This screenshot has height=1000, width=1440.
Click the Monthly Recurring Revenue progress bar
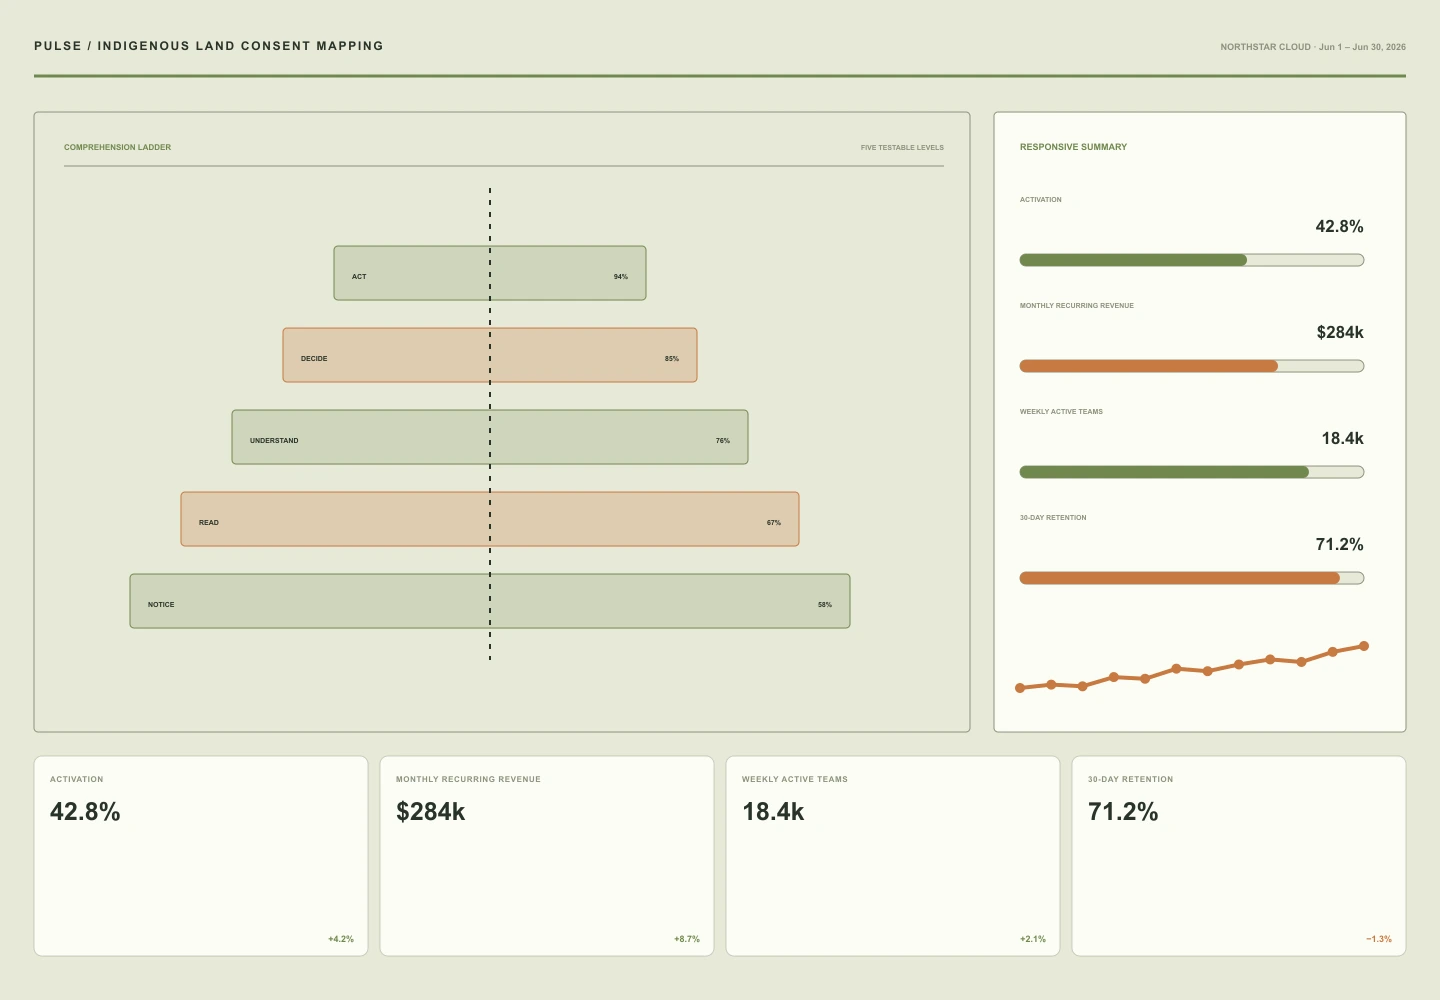1192,366
